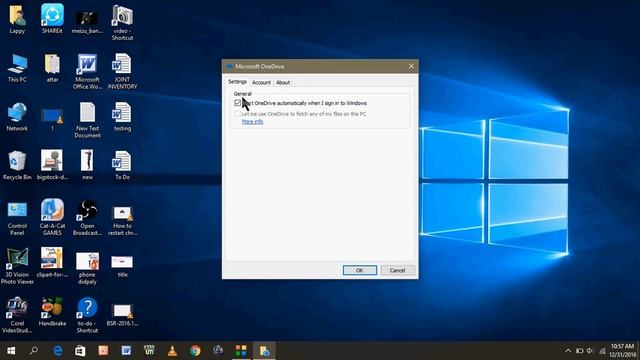The image size is (640, 360).
Task: Switch to the About tab
Action: 283,82
